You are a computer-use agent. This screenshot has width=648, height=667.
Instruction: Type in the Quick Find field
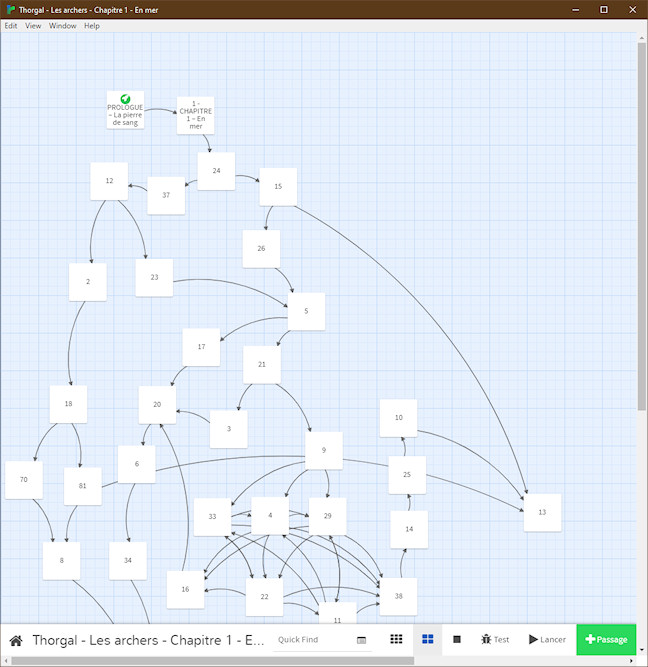coord(312,640)
